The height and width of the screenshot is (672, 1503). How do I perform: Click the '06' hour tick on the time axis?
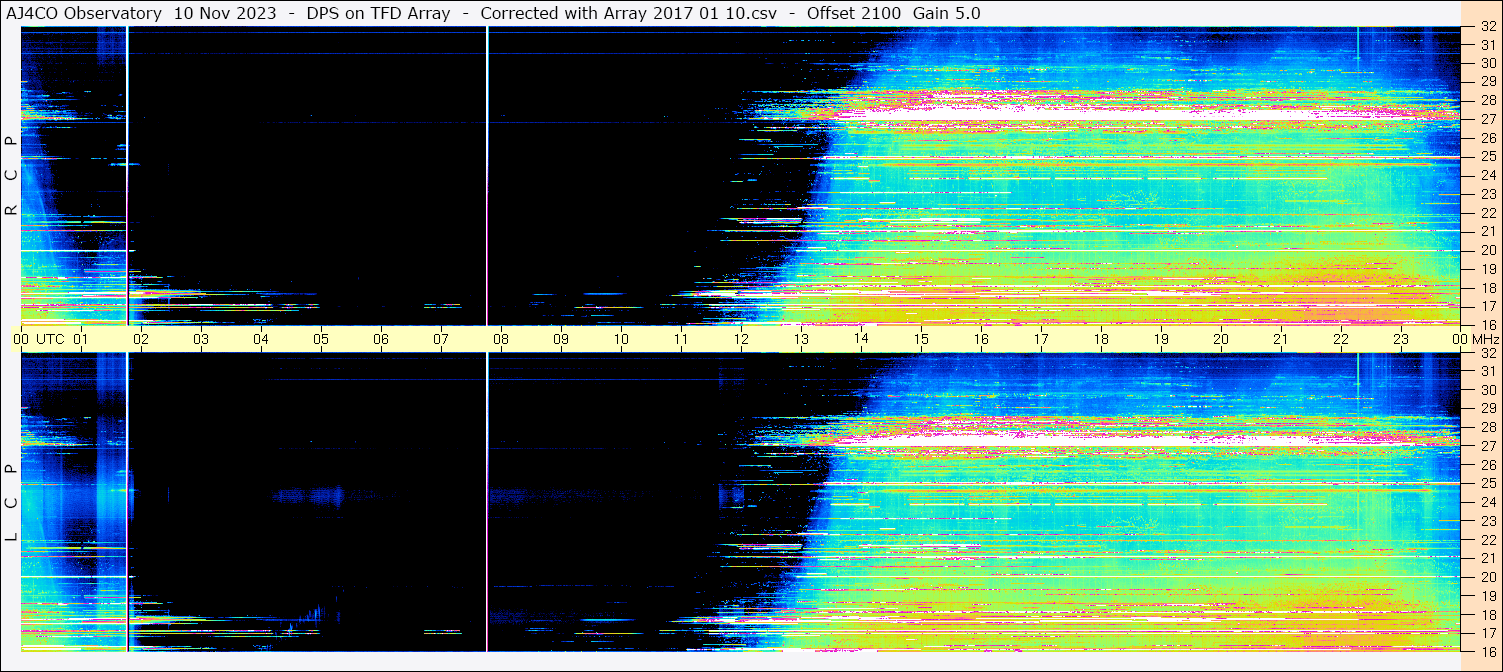[381, 339]
